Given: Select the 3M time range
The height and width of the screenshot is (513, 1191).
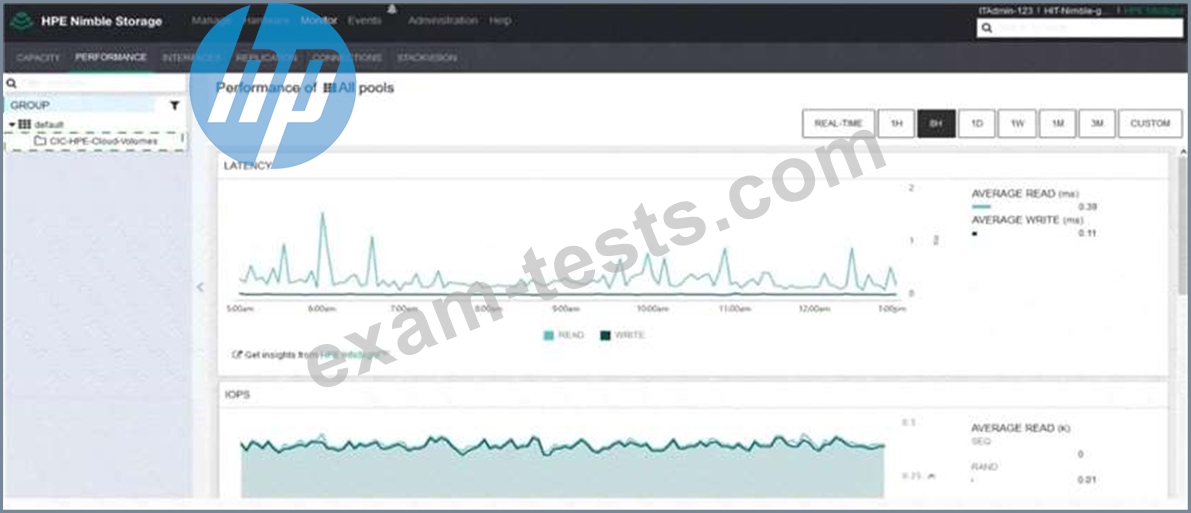Looking at the screenshot, I should [x=1097, y=123].
